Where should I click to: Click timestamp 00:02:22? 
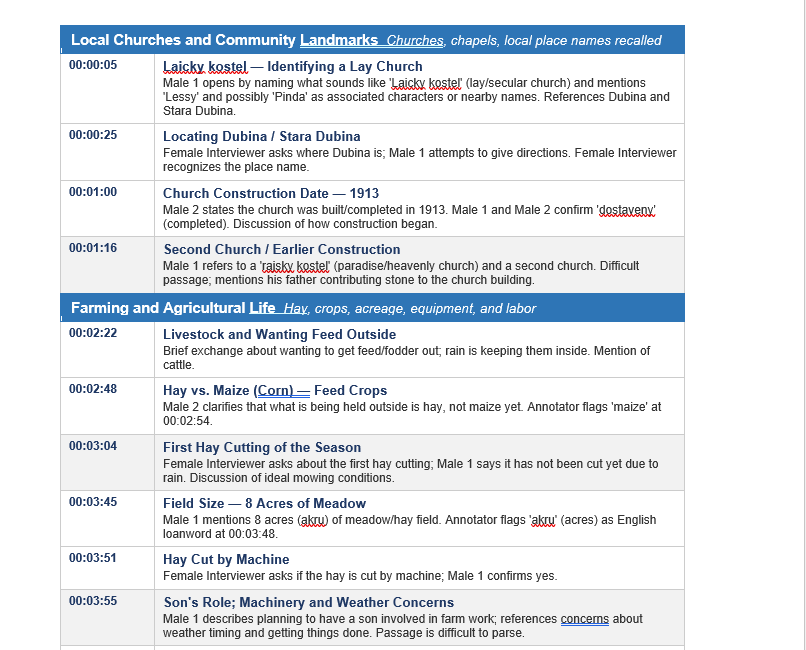93,332
